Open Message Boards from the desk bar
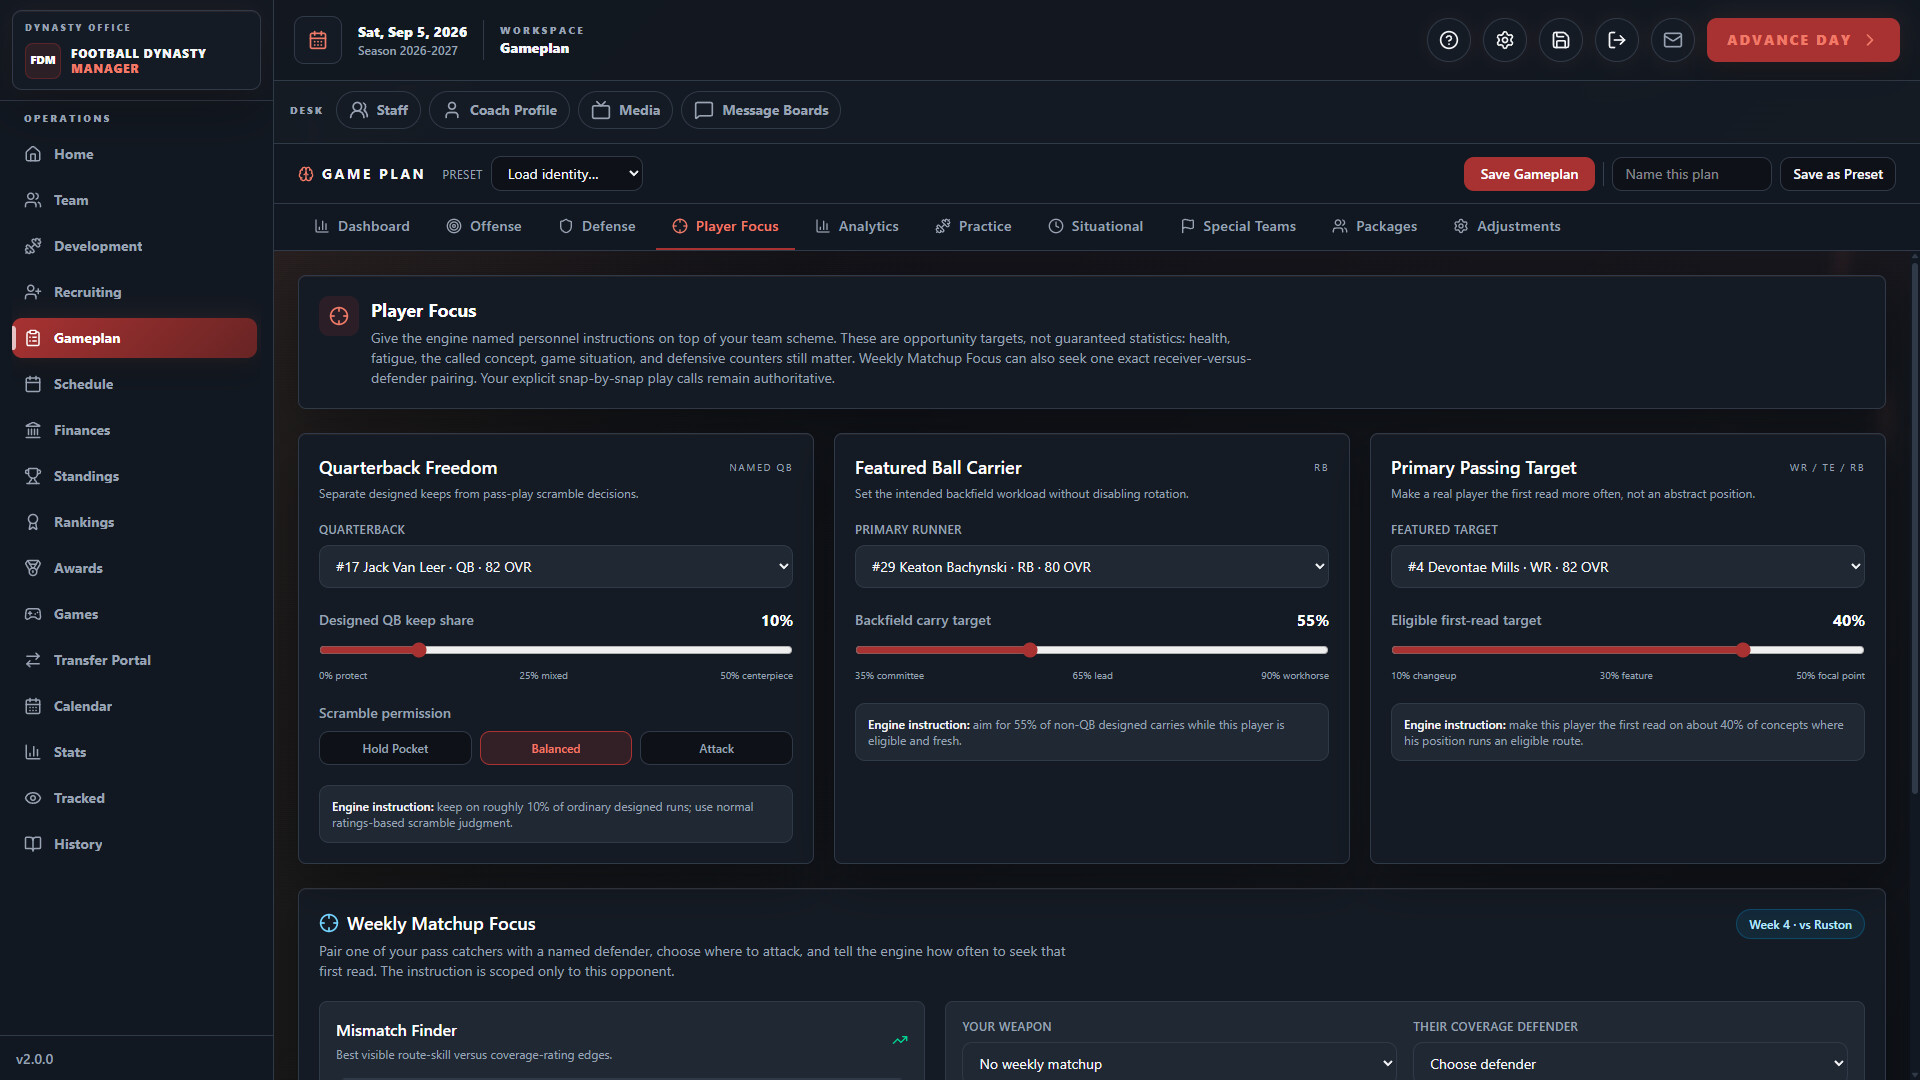Screen dimensions: 1920x1080 coord(761,110)
